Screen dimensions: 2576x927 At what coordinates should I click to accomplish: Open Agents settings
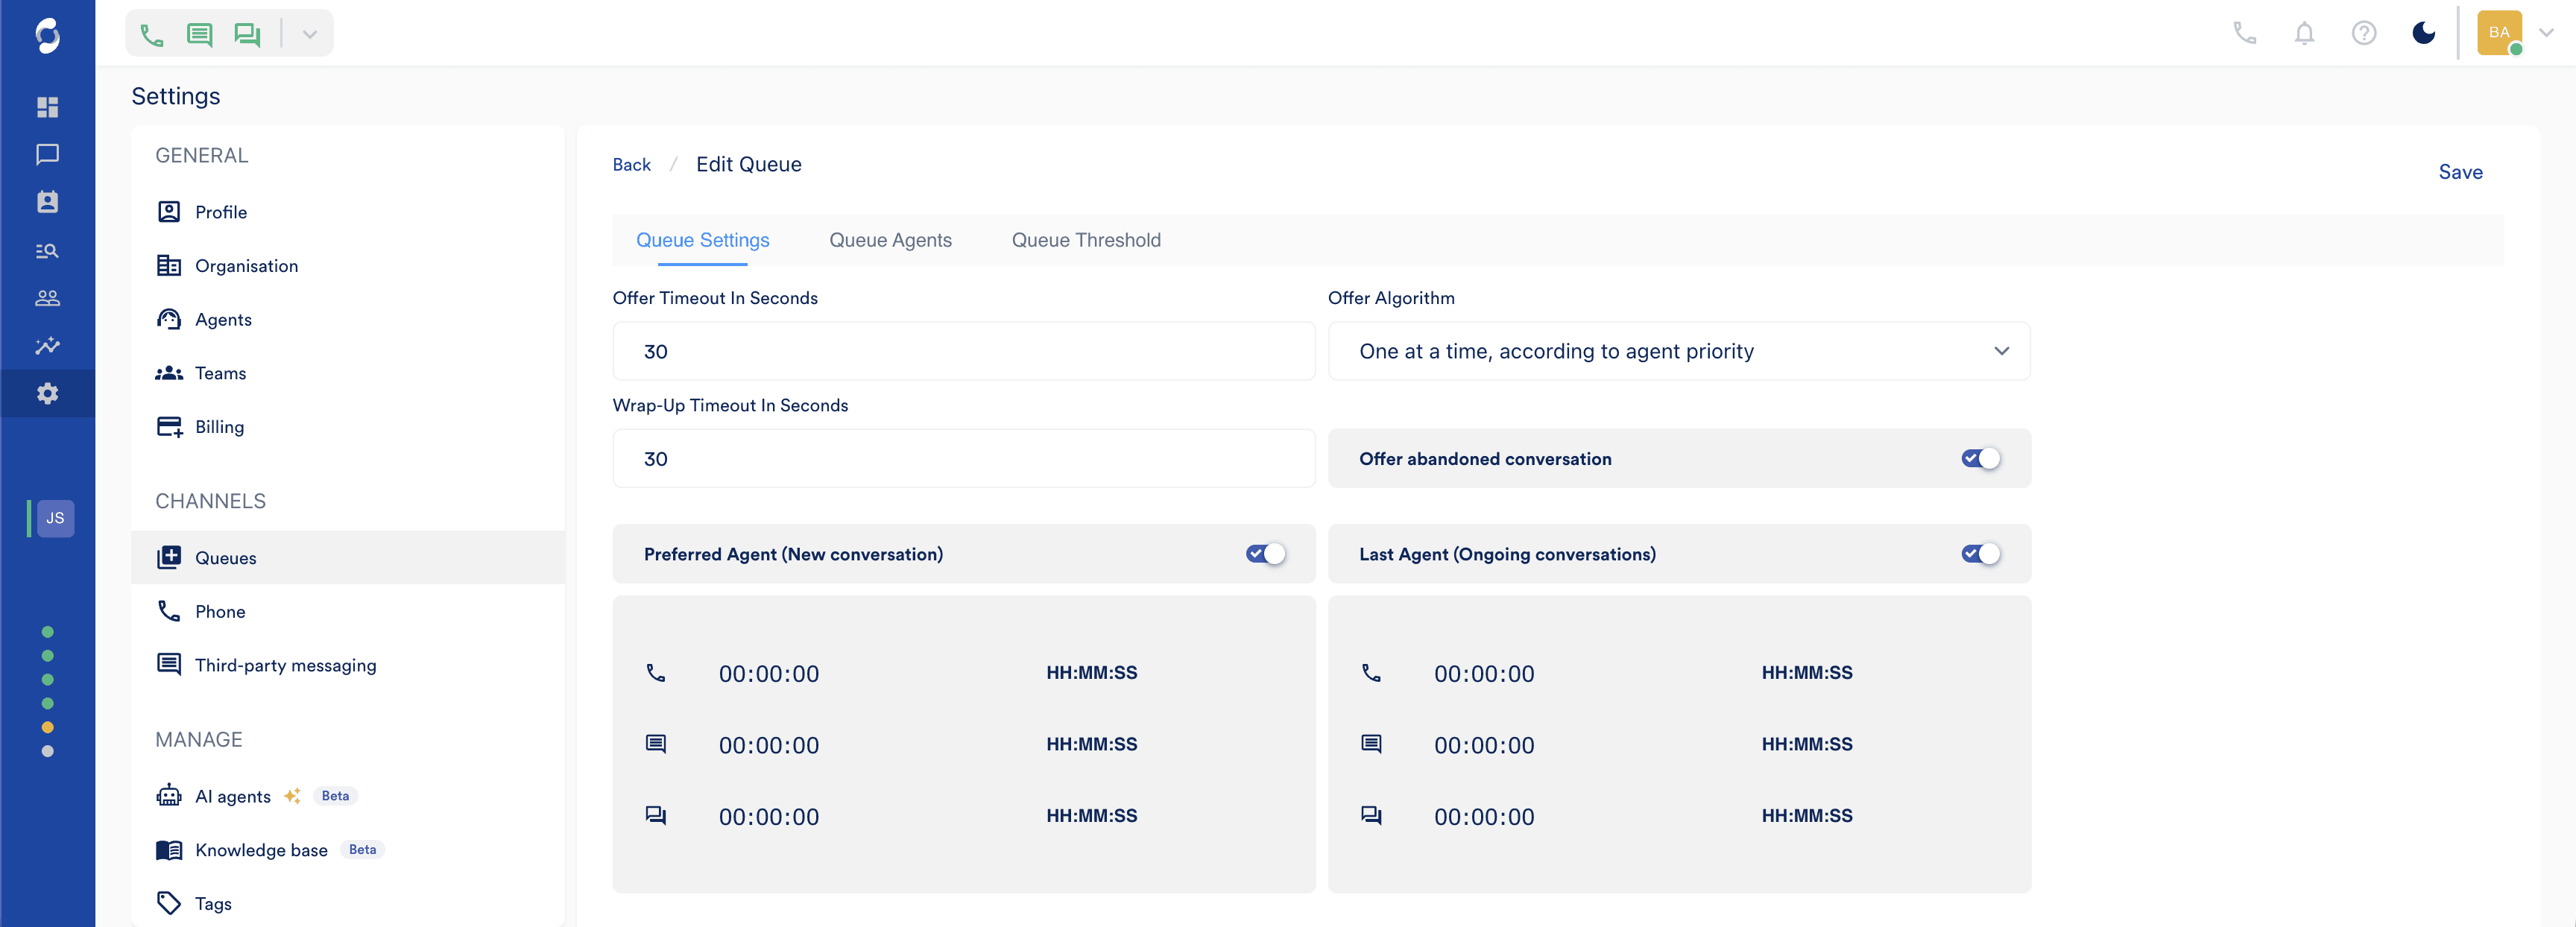coord(348,320)
